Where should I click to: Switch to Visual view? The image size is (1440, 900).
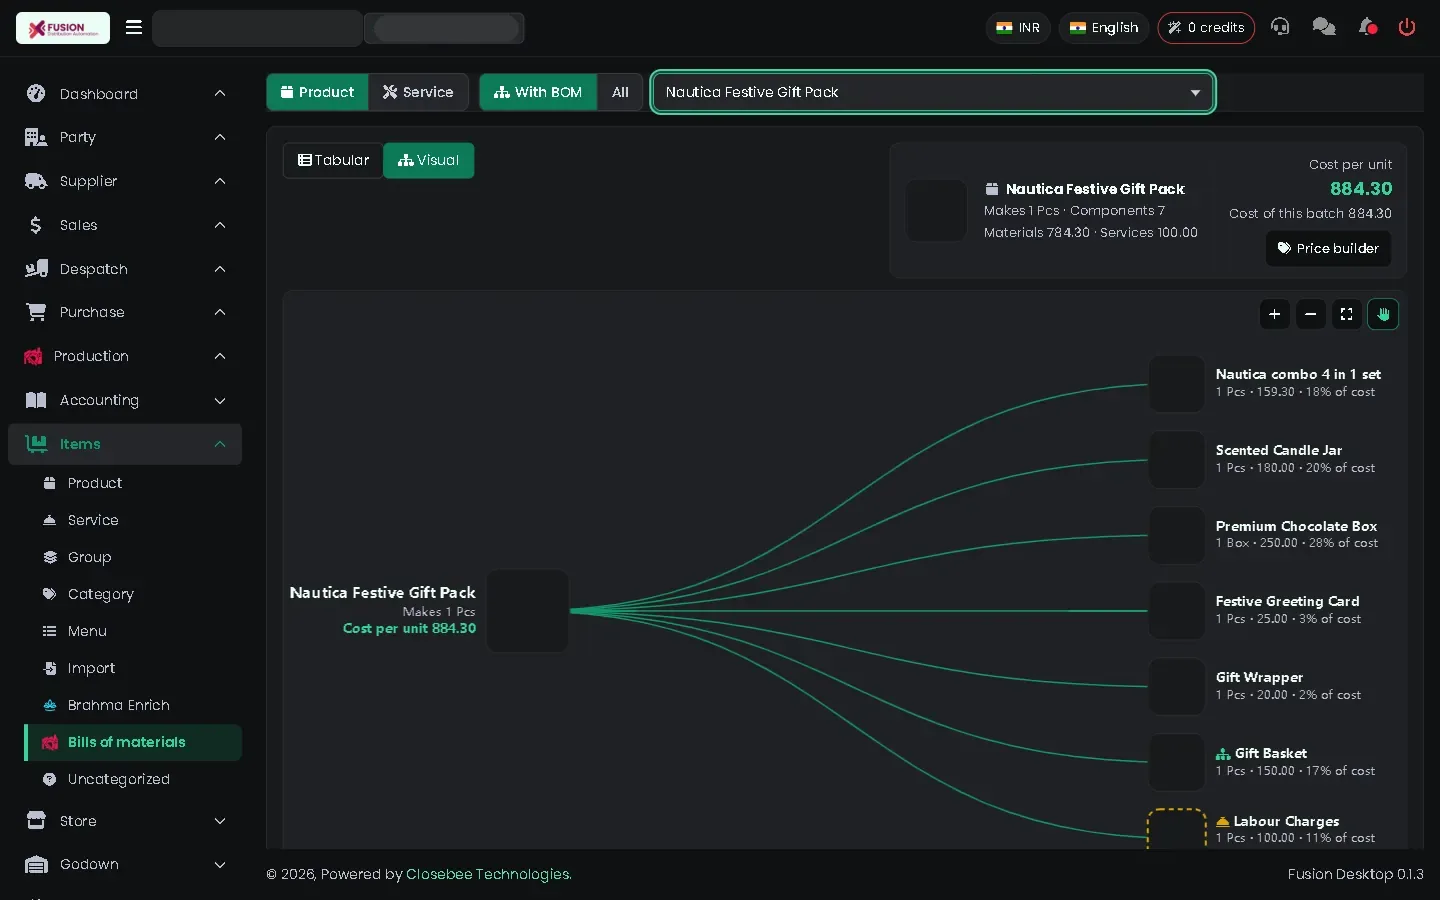tap(428, 160)
